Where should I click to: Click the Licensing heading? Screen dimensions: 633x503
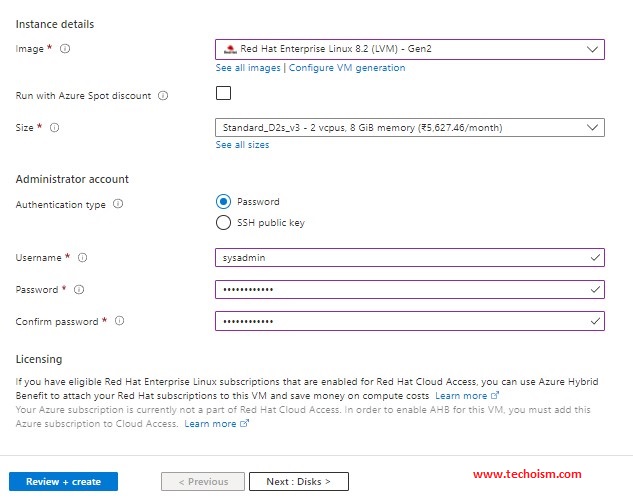(39, 359)
